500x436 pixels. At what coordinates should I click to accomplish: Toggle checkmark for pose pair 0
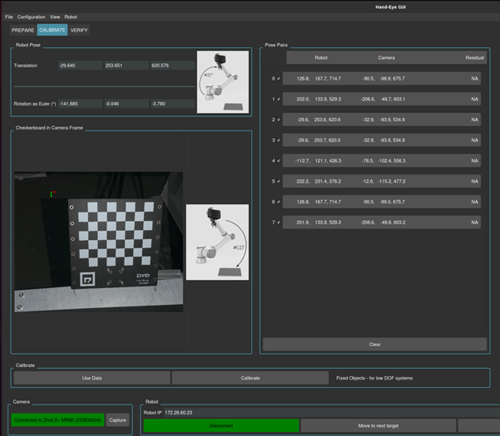click(x=278, y=79)
